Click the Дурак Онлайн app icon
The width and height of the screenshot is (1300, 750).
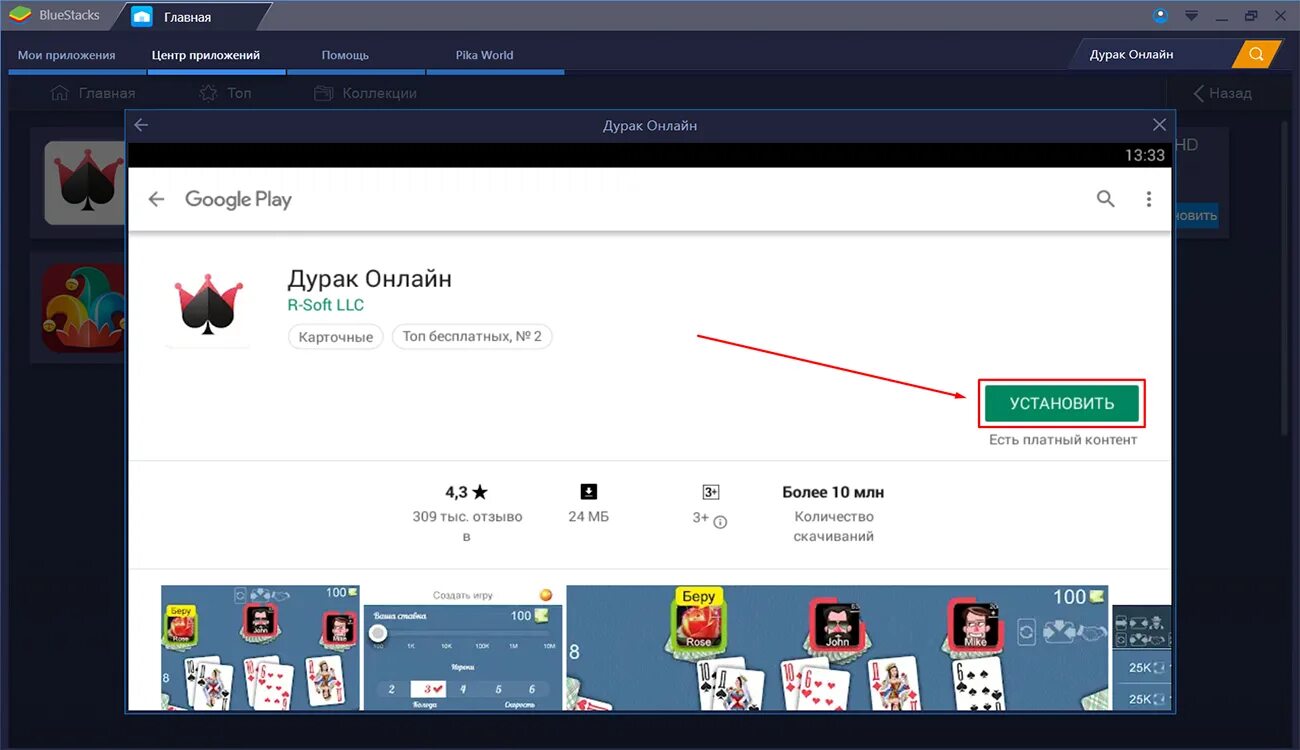point(209,305)
